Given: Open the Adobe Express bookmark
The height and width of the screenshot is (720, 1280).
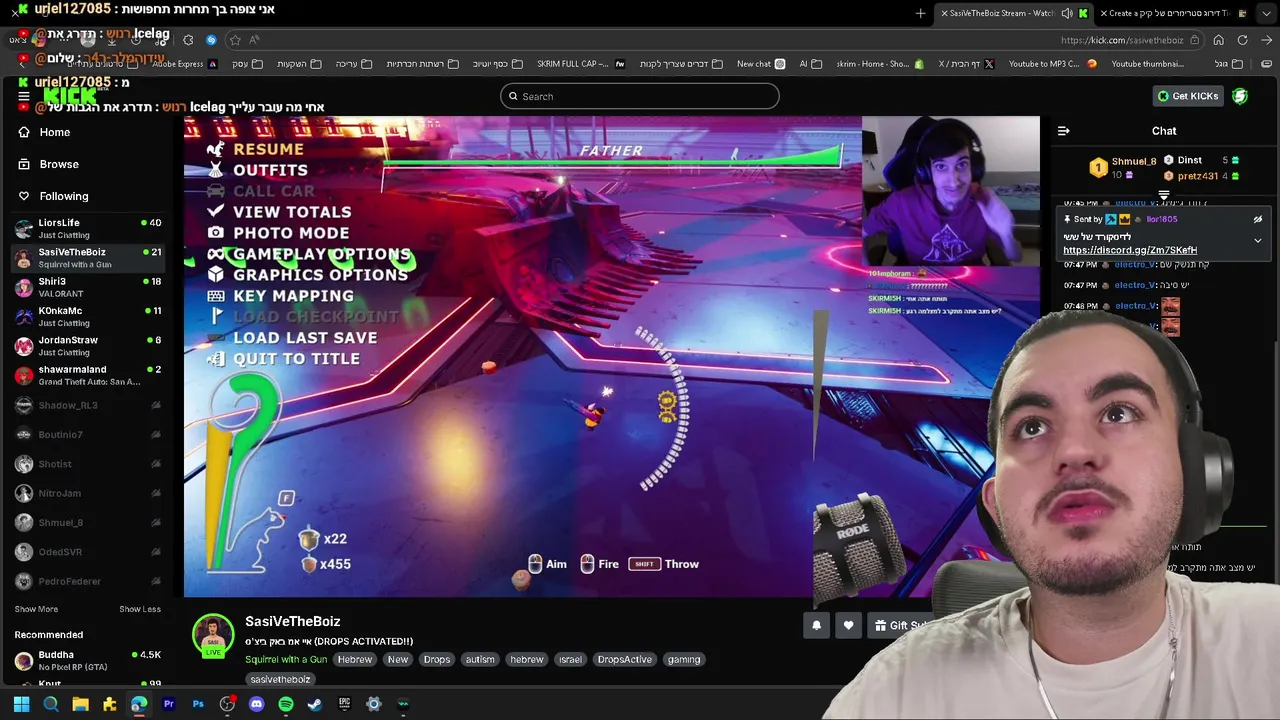Looking at the screenshot, I should [x=184, y=64].
